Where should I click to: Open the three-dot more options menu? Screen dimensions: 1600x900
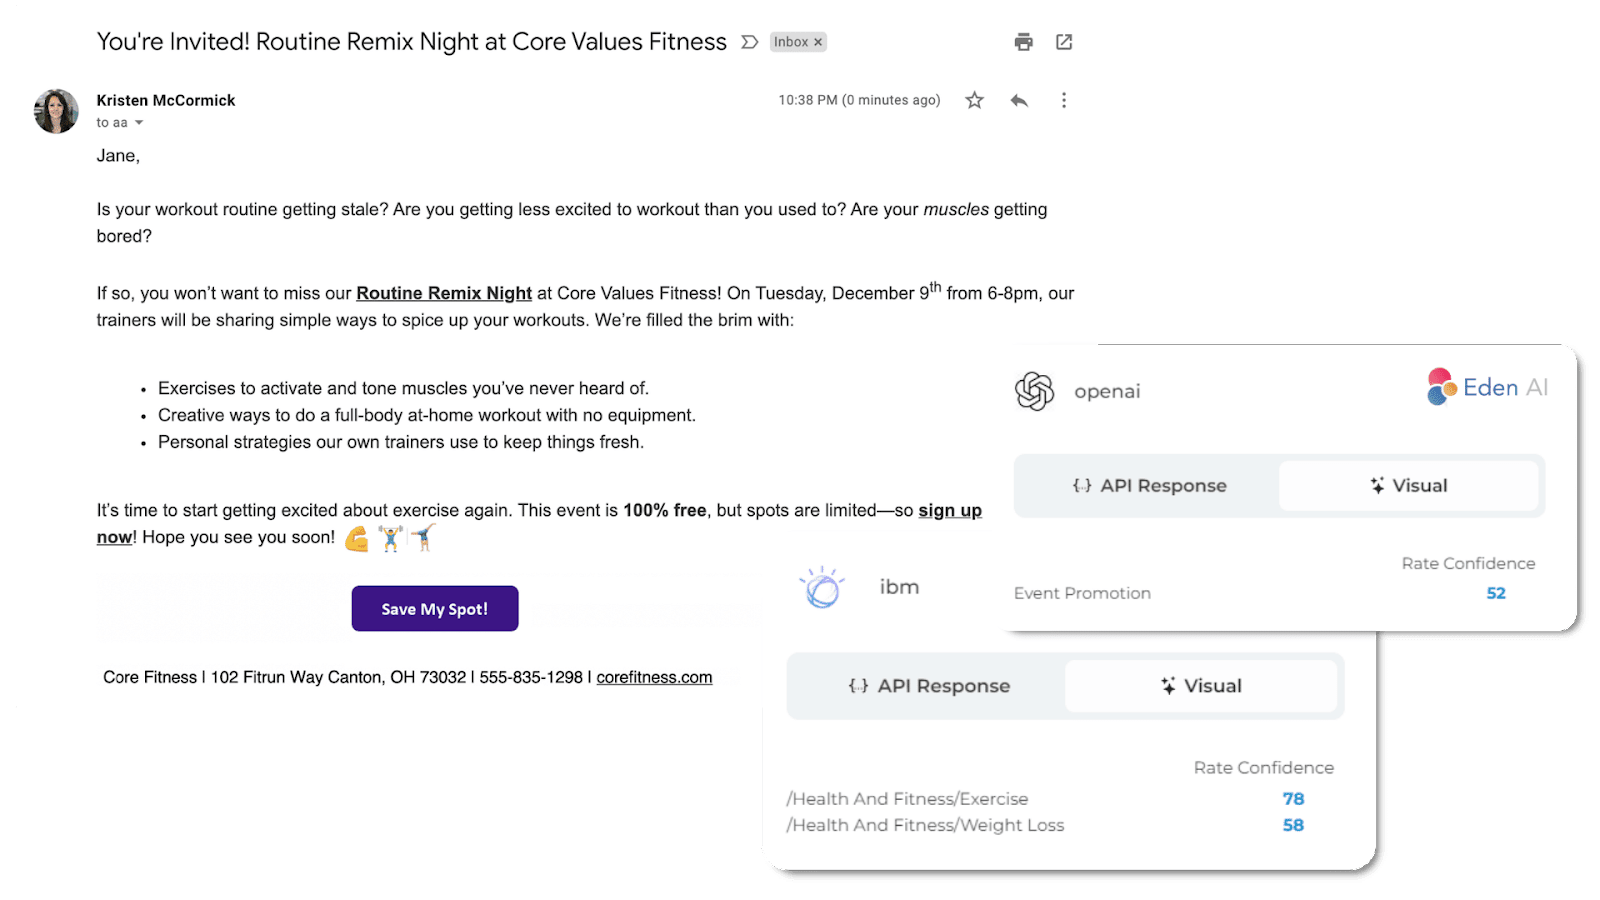(x=1063, y=100)
